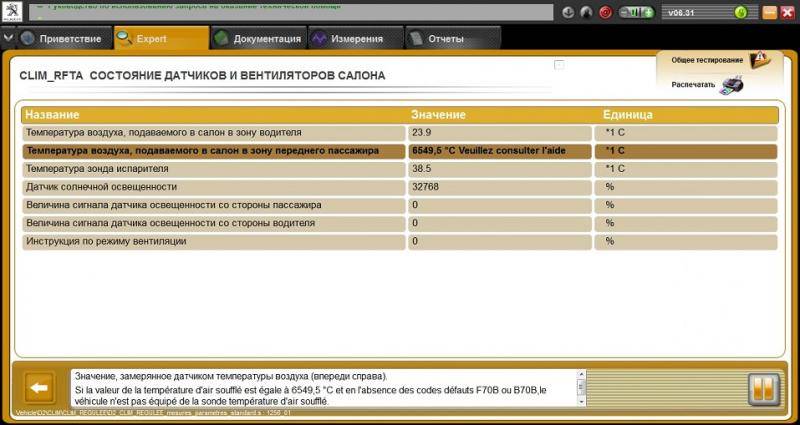Screen dimensions: 800x425
Task: Expand the chevron left of Приветствие tab
Action: 8,39
